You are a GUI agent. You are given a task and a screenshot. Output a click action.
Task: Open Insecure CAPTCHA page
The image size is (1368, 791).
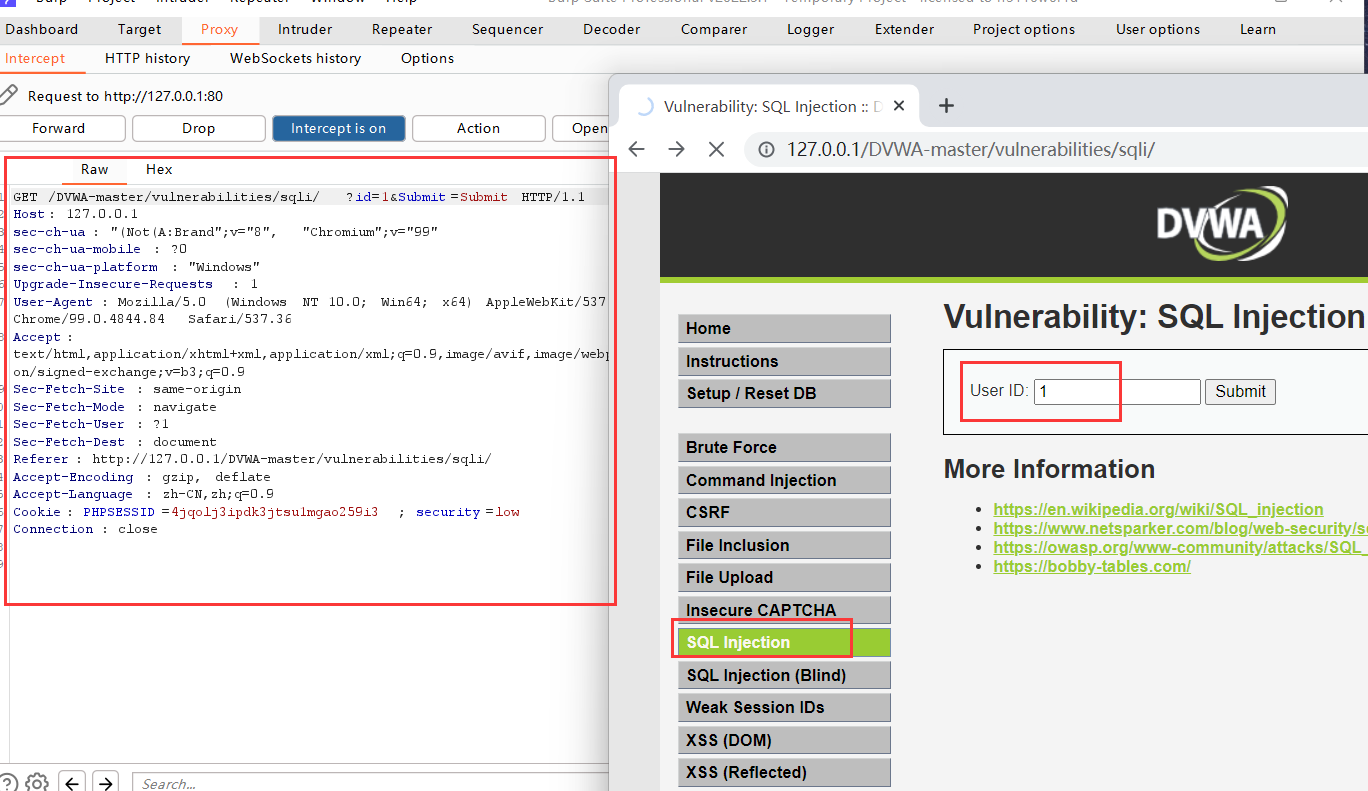click(x=784, y=610)
